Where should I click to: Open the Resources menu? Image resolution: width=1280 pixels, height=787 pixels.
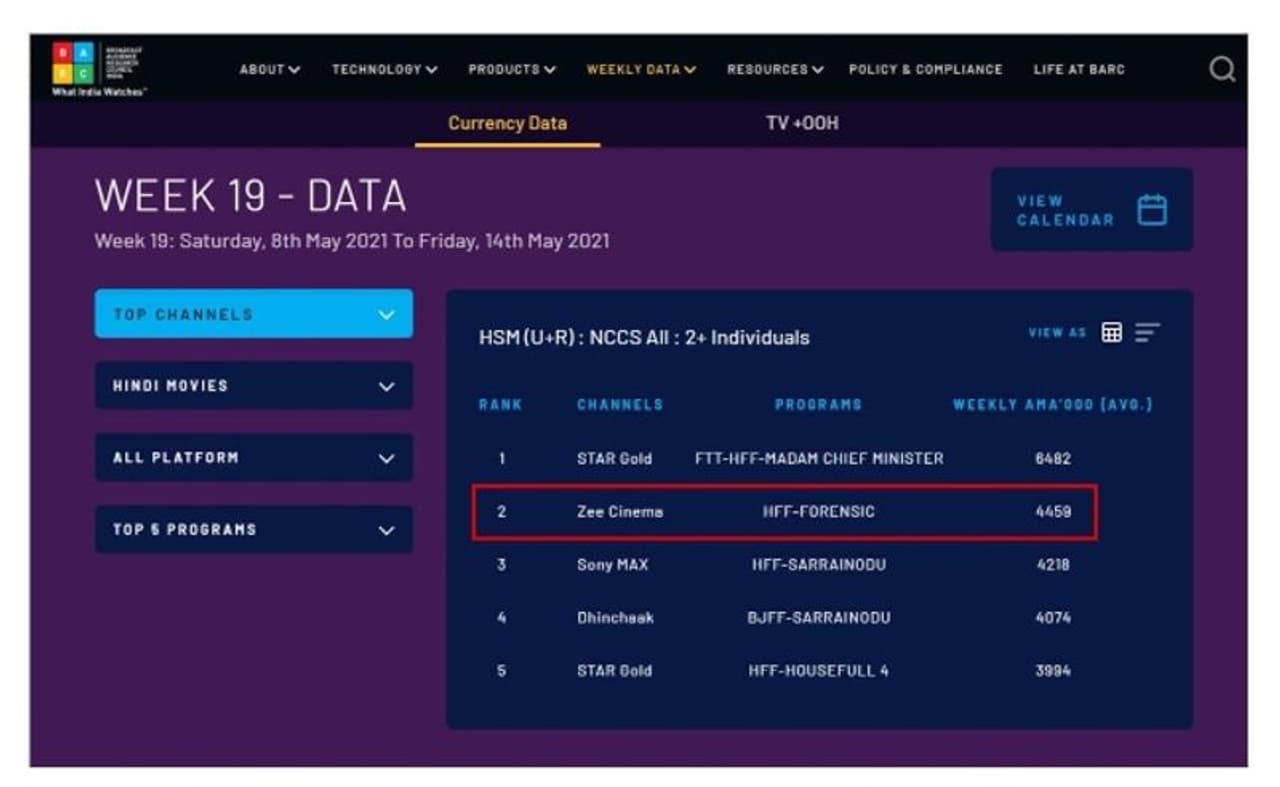(x=775, y=70)
